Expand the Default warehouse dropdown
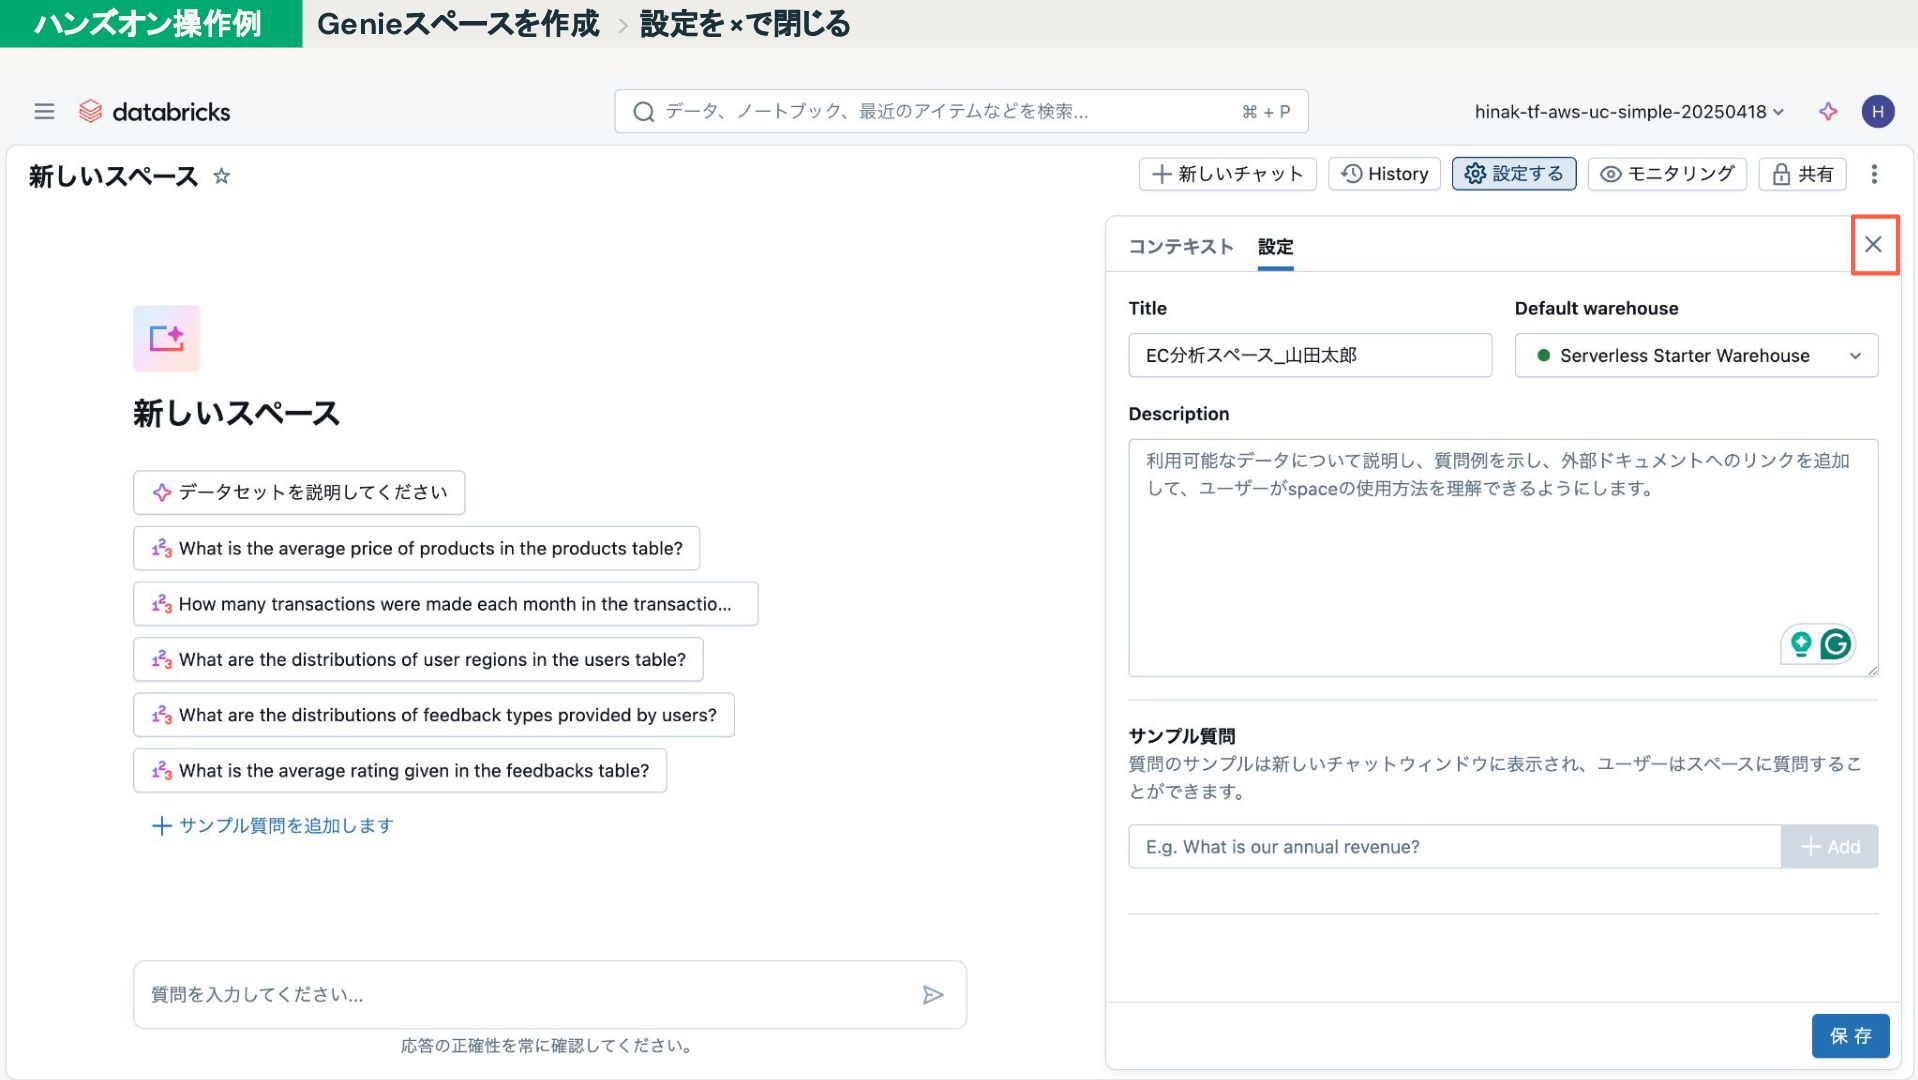The height and width of the screenshot is (1080, 1918). click(x=1696, y=355)
